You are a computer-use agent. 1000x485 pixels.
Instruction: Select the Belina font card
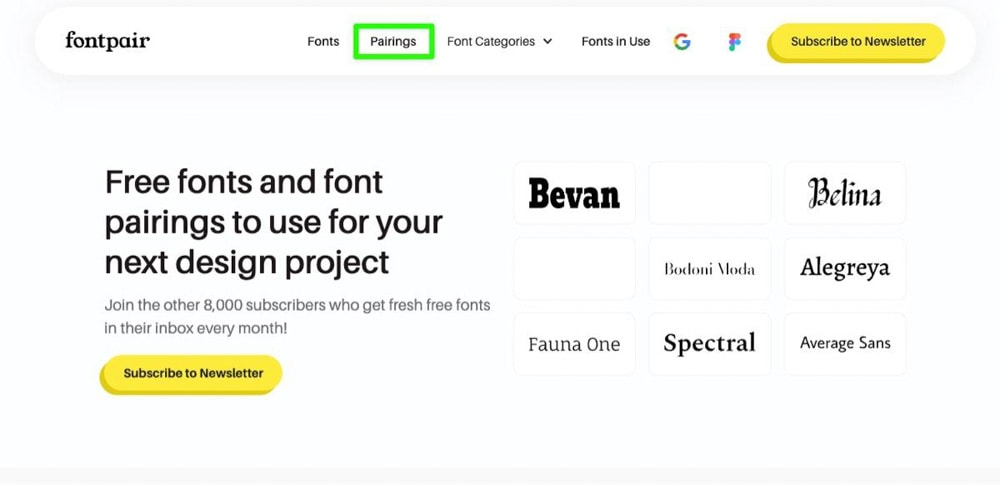(x=845, y=193)
